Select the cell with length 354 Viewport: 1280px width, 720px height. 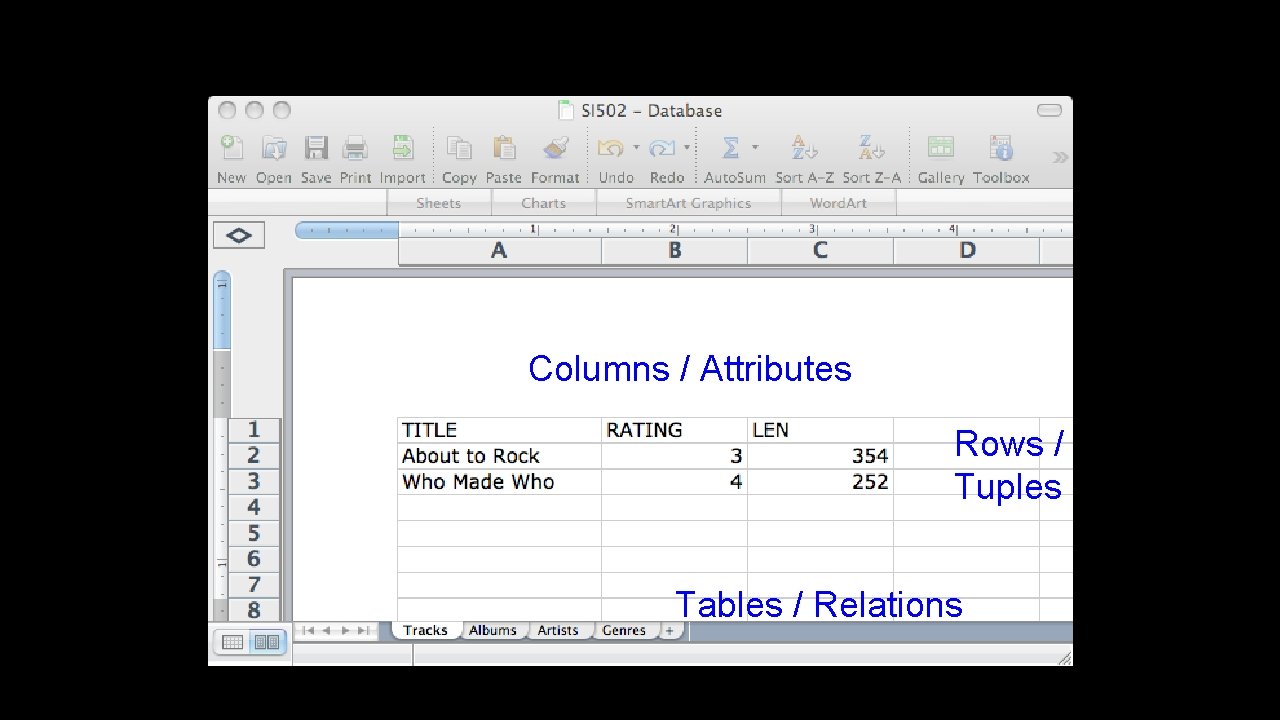pyautogui.click(x=820, y=456)
